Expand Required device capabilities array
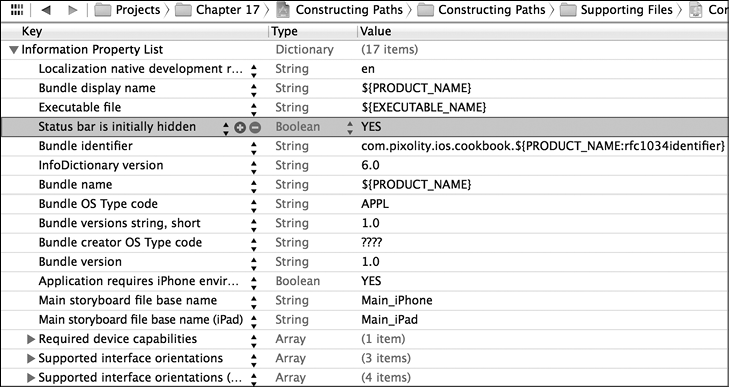Viewport: 729px width, 387px height. (31, 340)
